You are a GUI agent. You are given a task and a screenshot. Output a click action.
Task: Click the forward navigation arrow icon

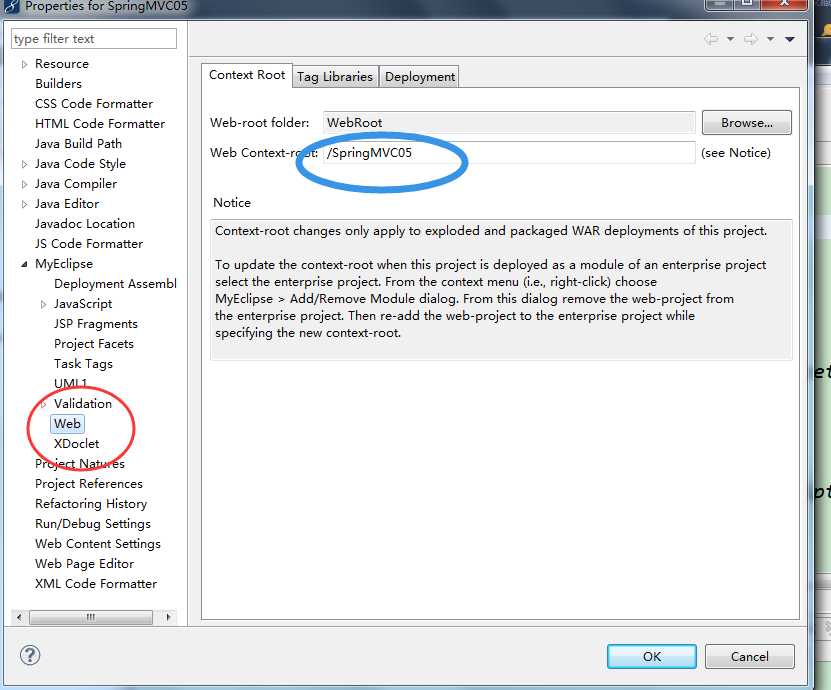coord(750,39)
